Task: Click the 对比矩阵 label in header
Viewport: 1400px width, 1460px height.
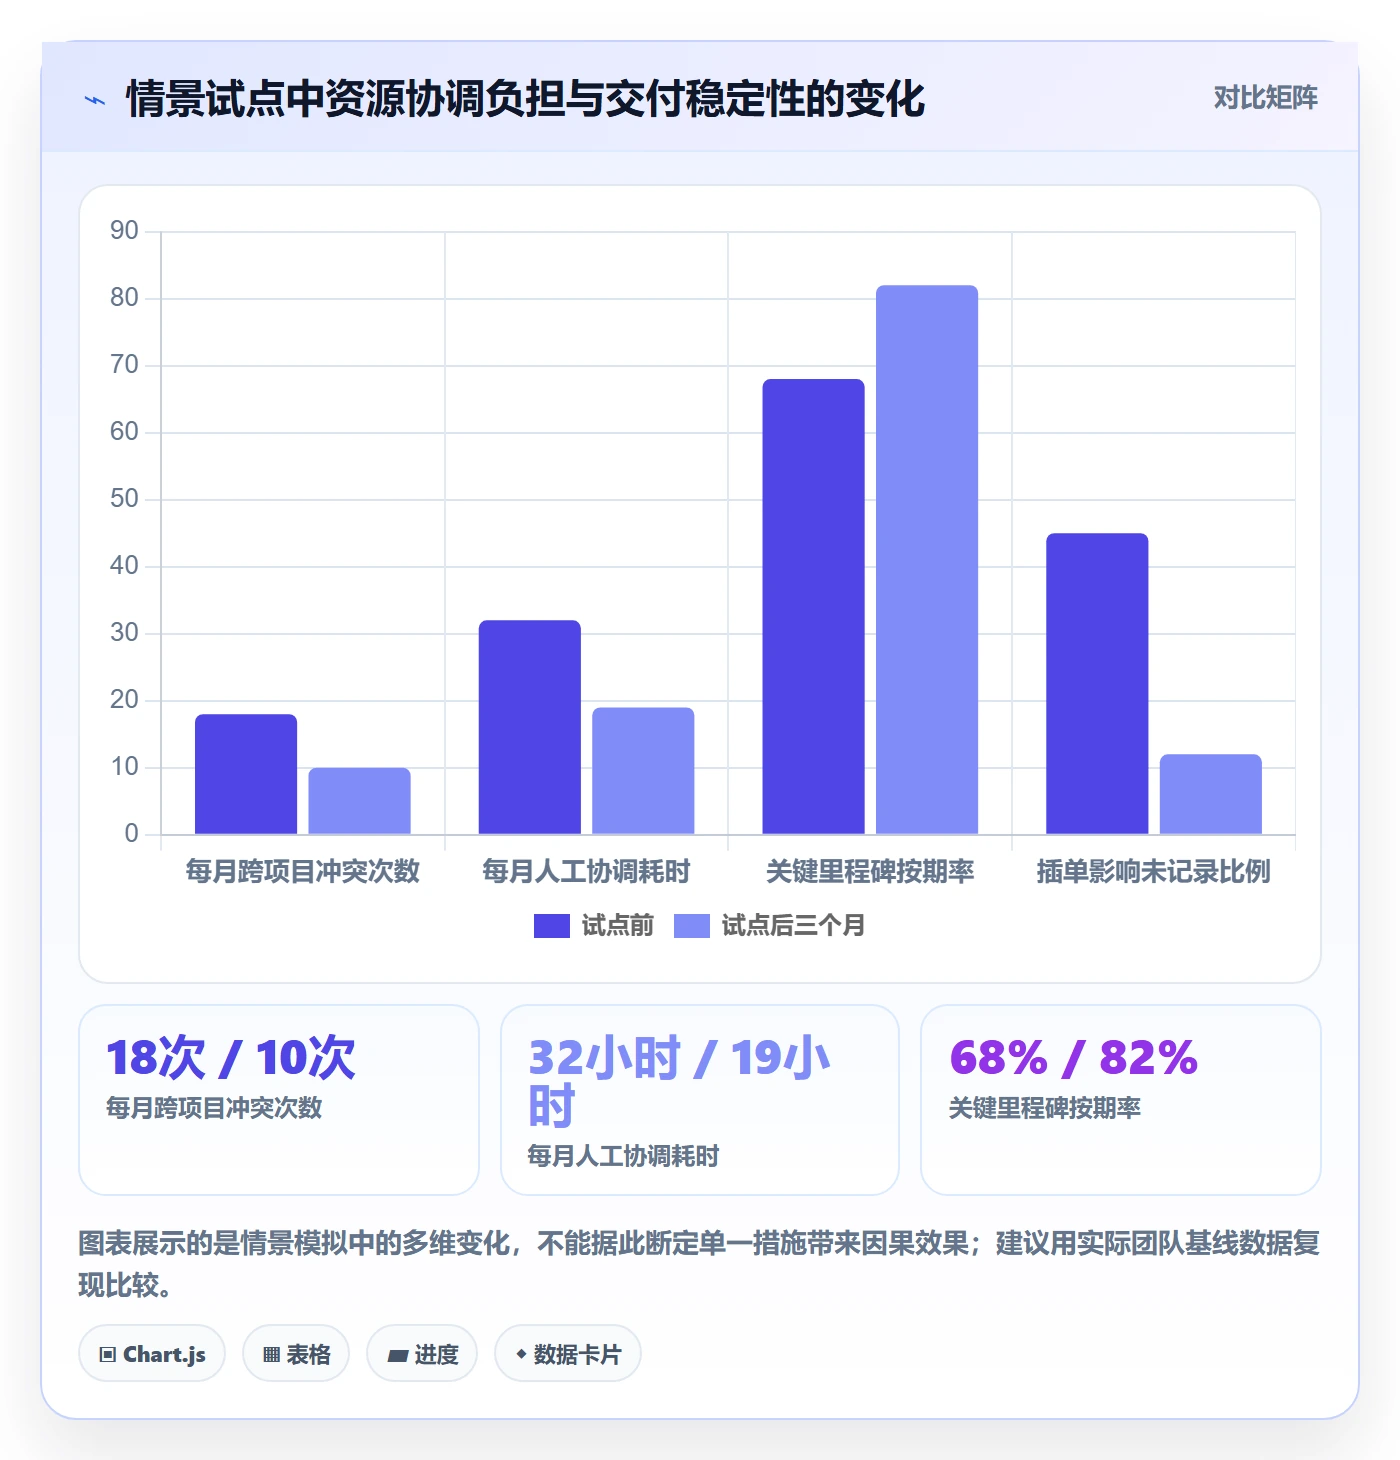Action: pyautogui.click(x=1265, y=97)
